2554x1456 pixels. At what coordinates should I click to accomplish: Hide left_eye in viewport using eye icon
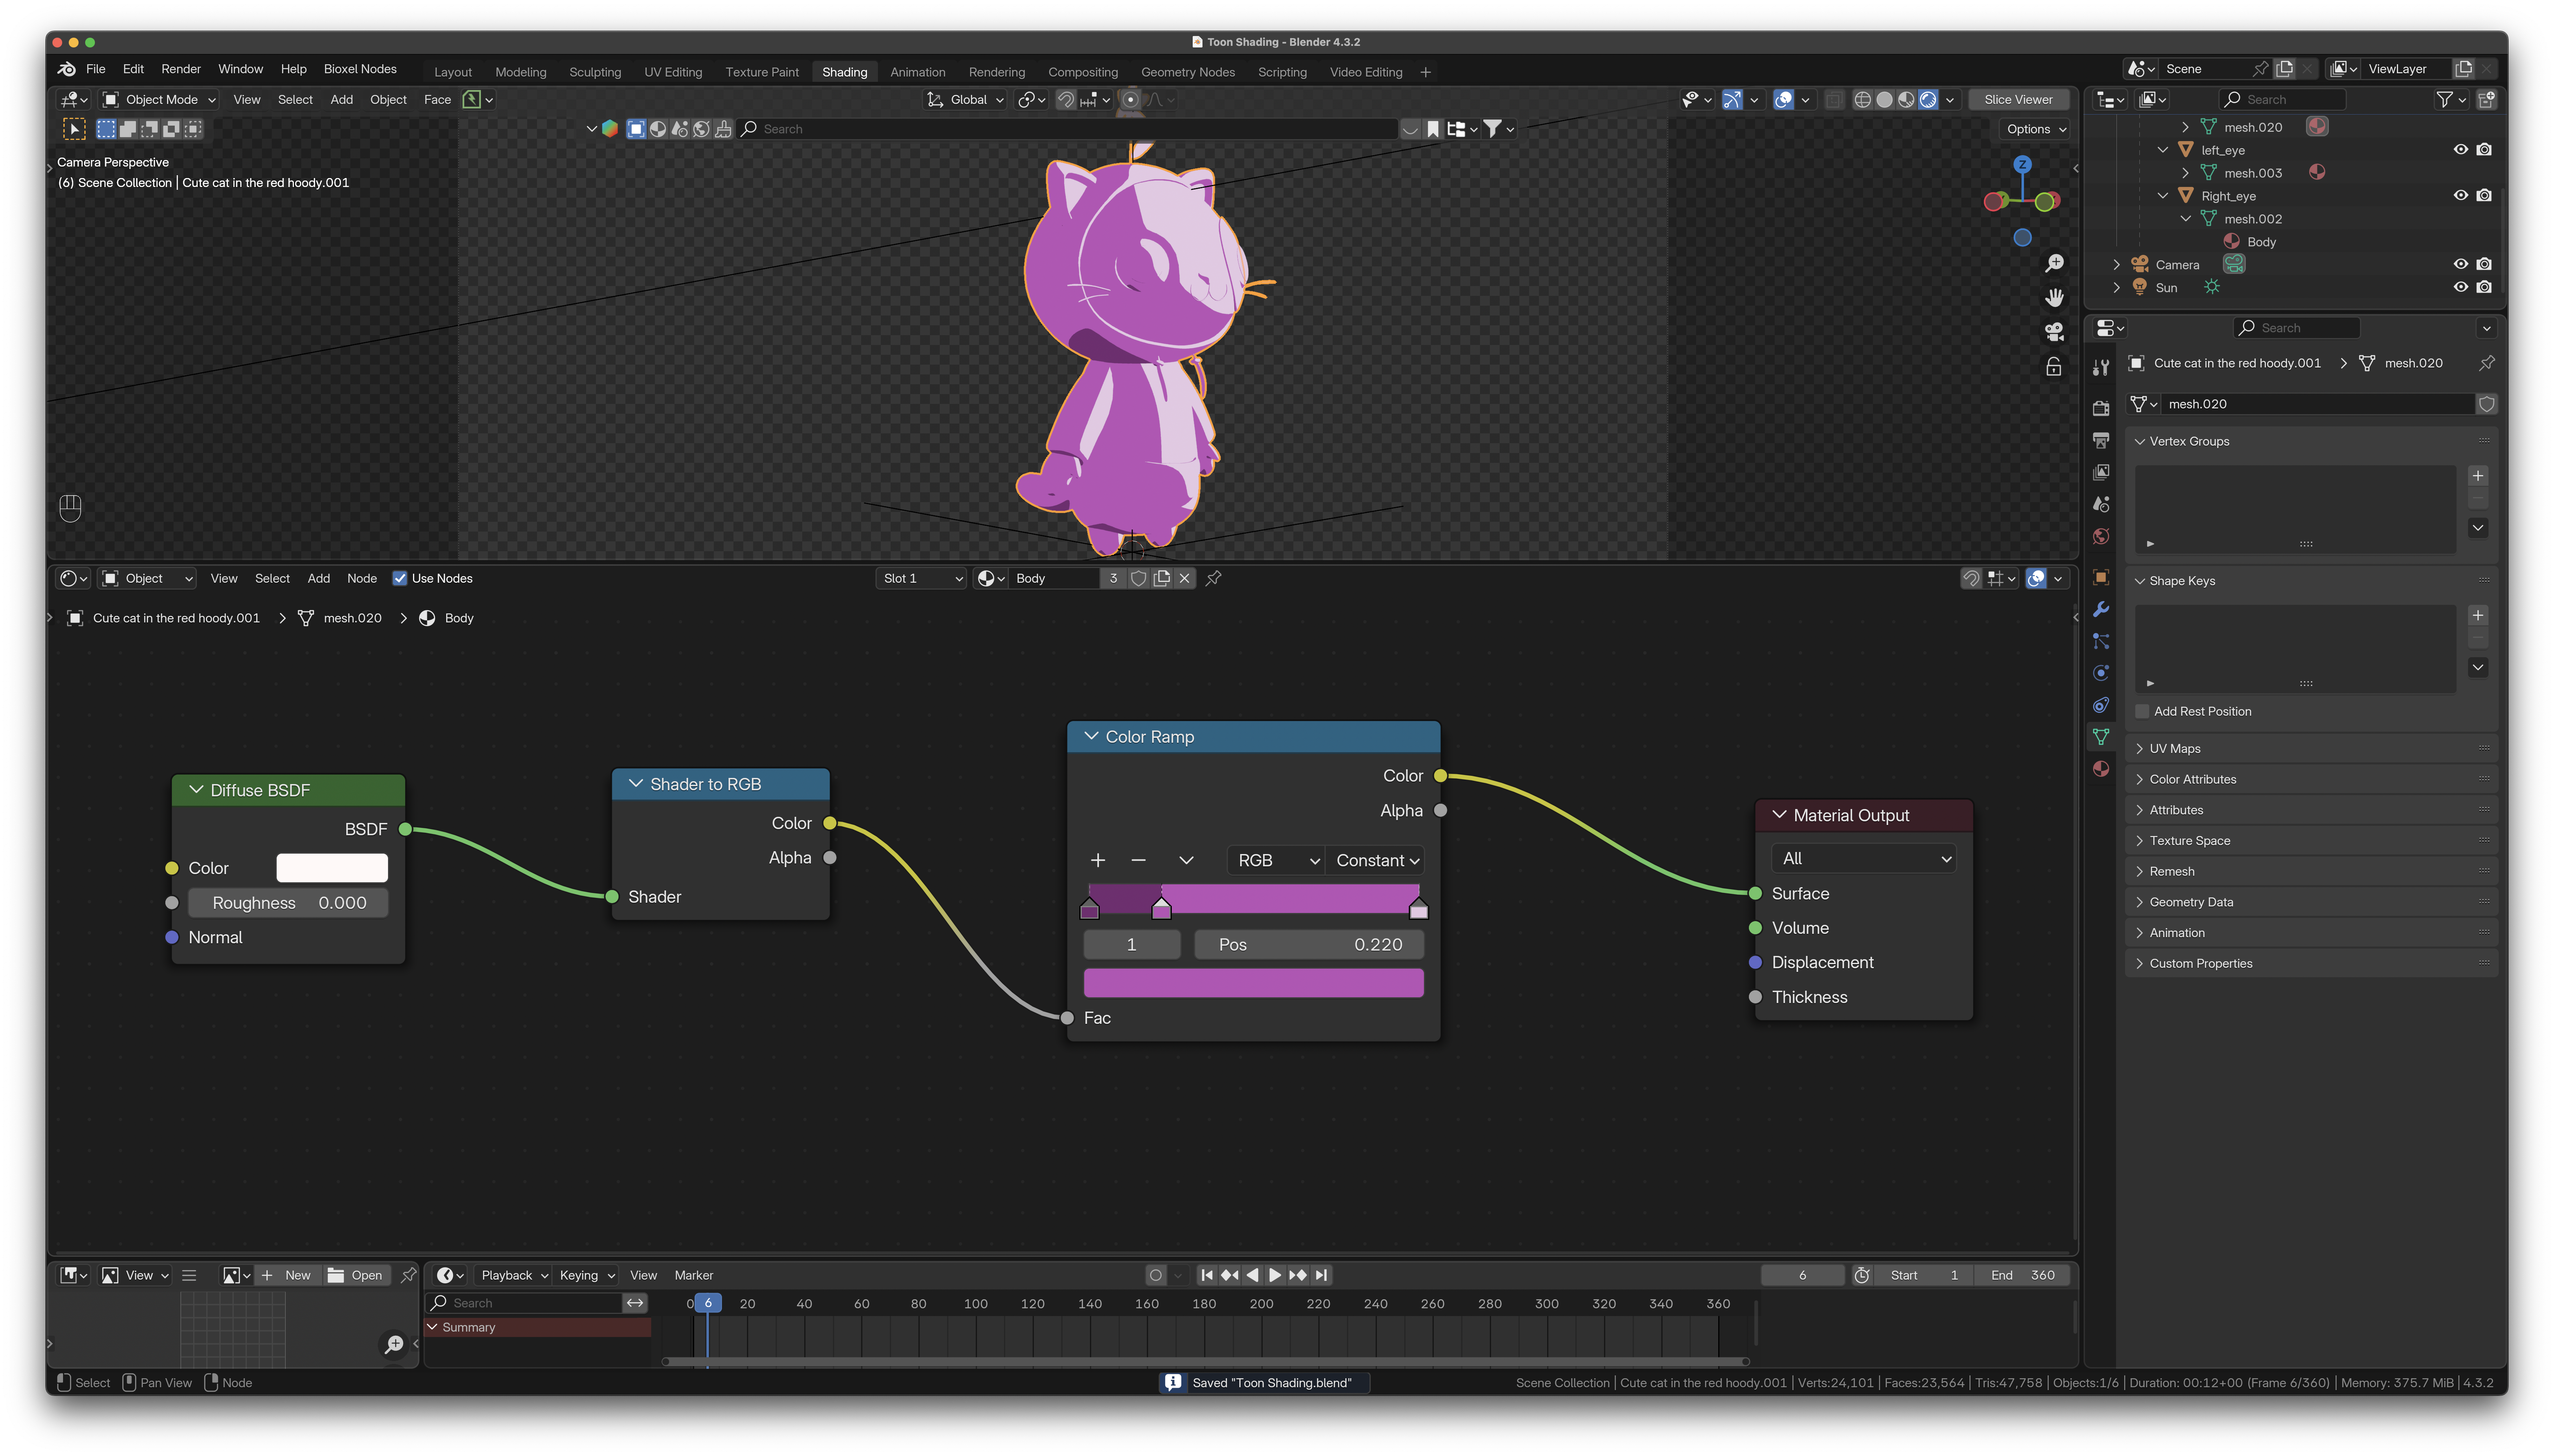(2461, 150)
